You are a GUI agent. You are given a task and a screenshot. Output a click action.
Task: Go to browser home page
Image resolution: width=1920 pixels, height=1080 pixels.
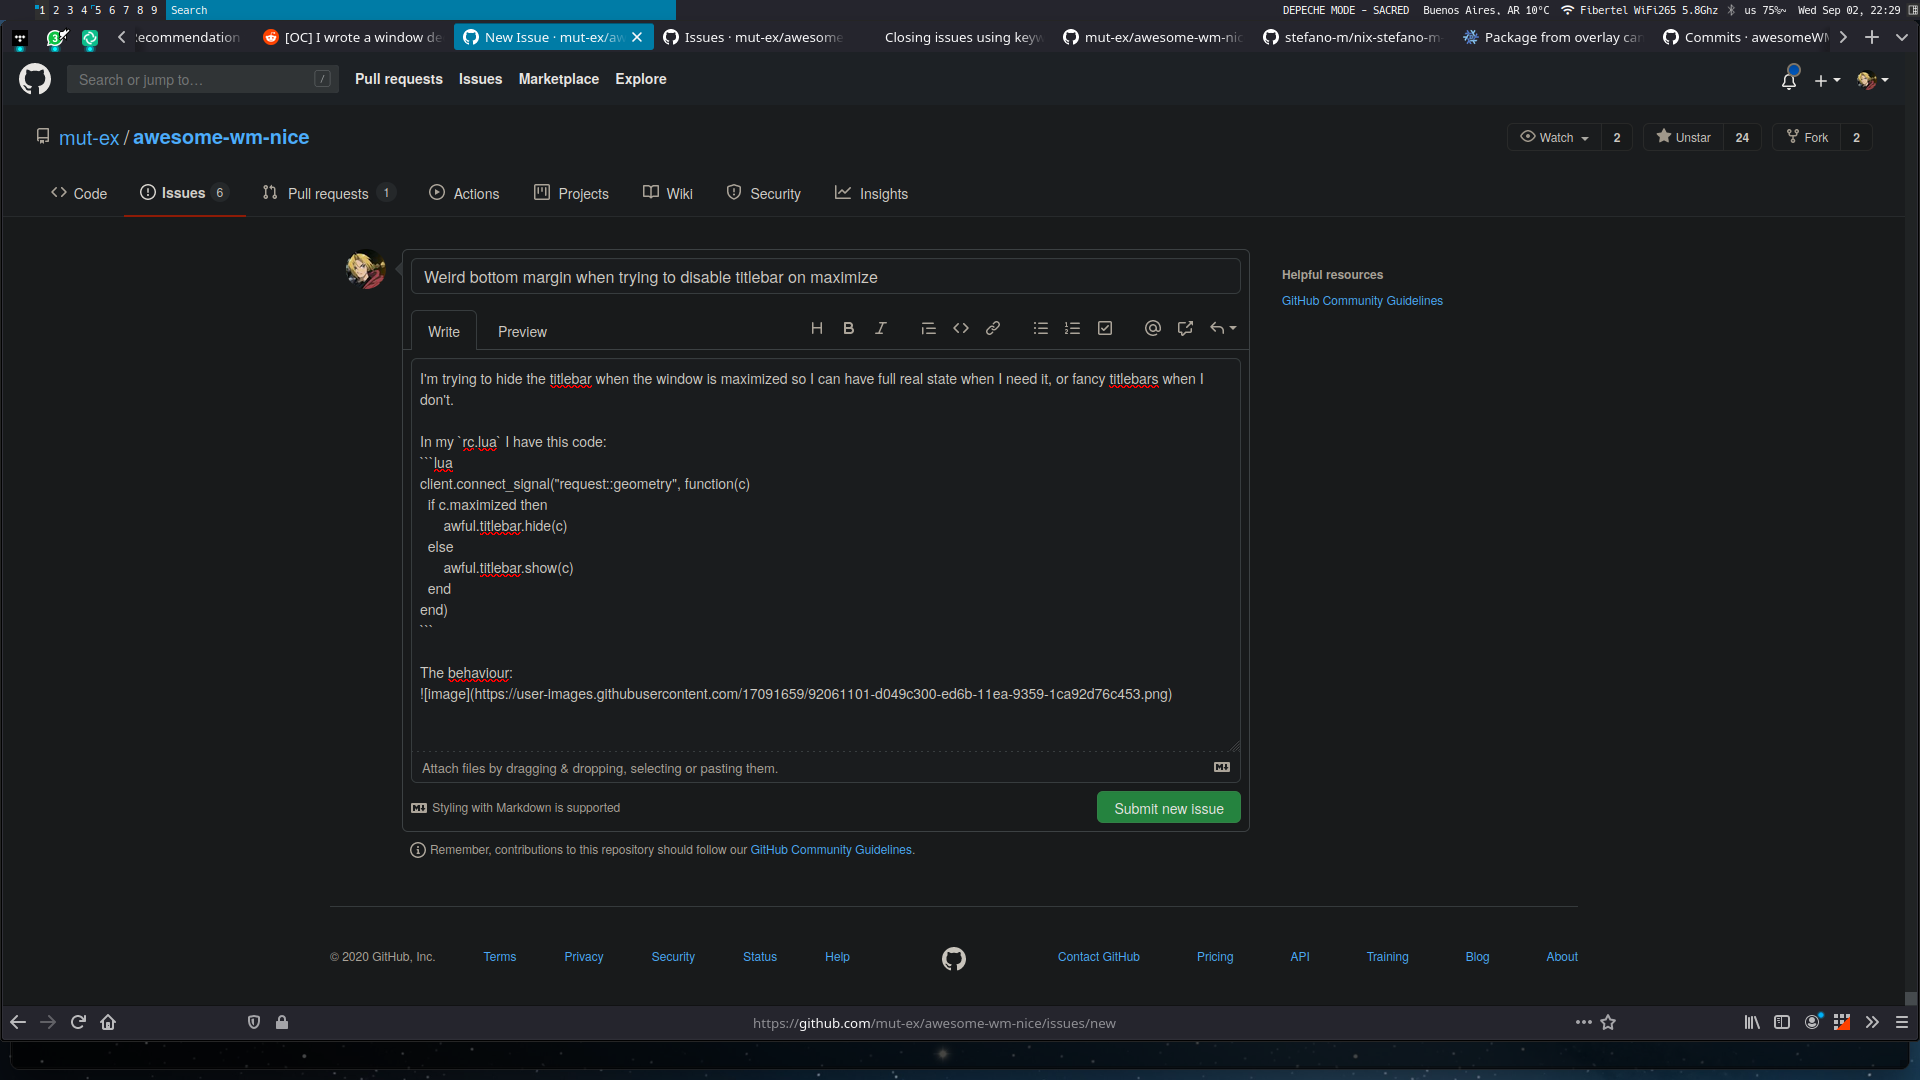pos(108,1022)
